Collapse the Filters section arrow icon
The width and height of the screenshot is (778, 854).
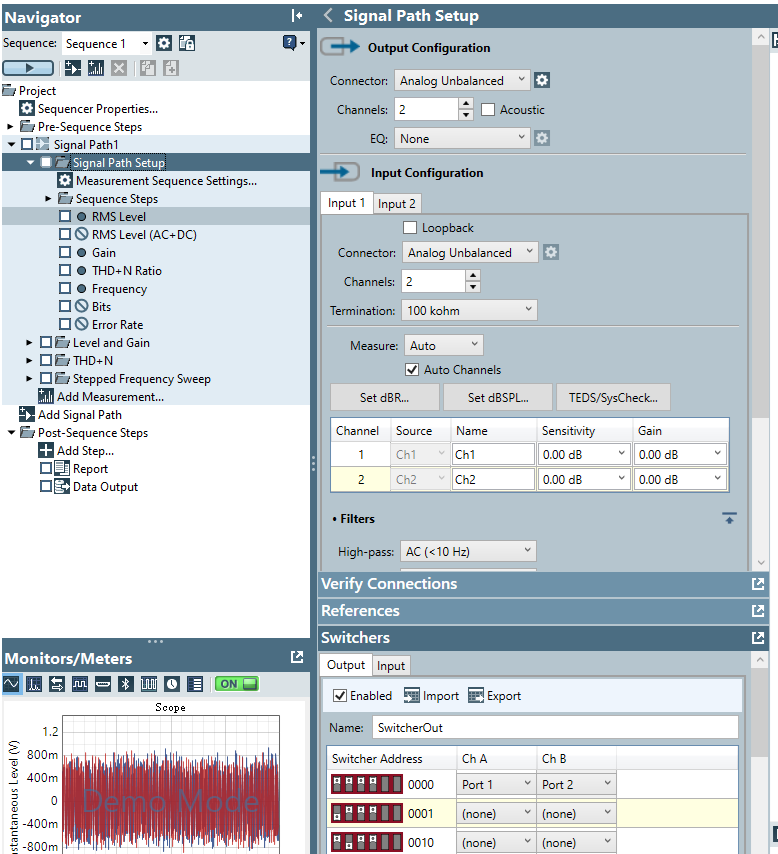[729, 518]
